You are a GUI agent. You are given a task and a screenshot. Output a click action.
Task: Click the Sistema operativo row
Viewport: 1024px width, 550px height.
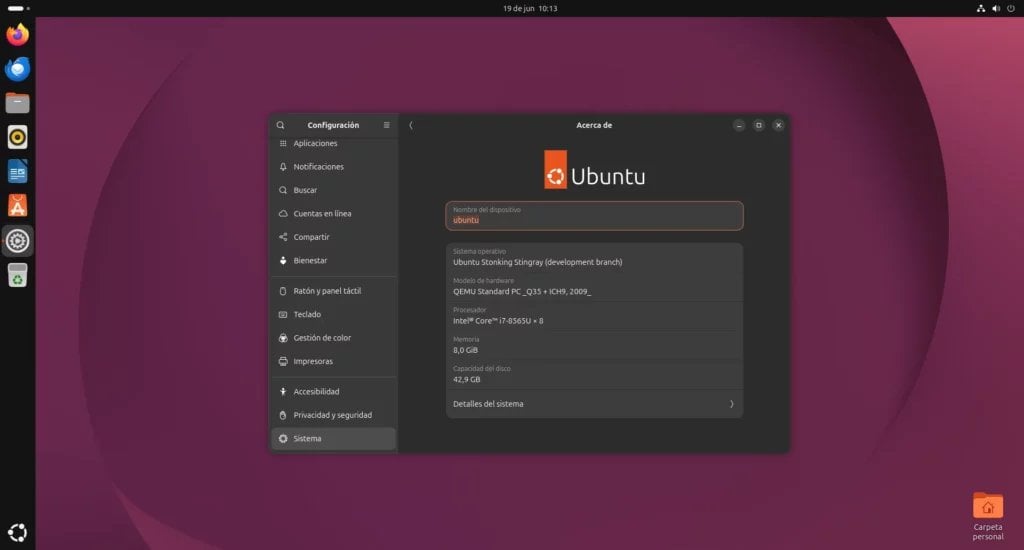[594, 257]
